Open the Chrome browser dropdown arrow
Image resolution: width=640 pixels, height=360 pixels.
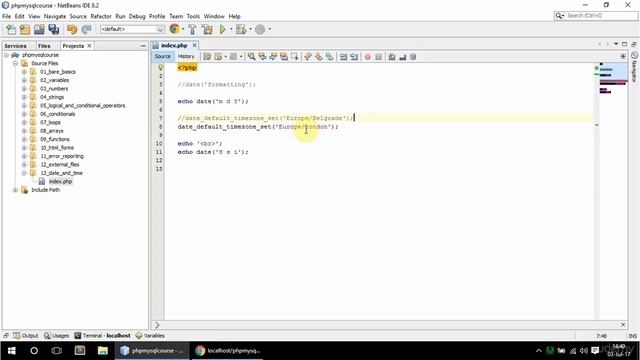coord(182,29)
